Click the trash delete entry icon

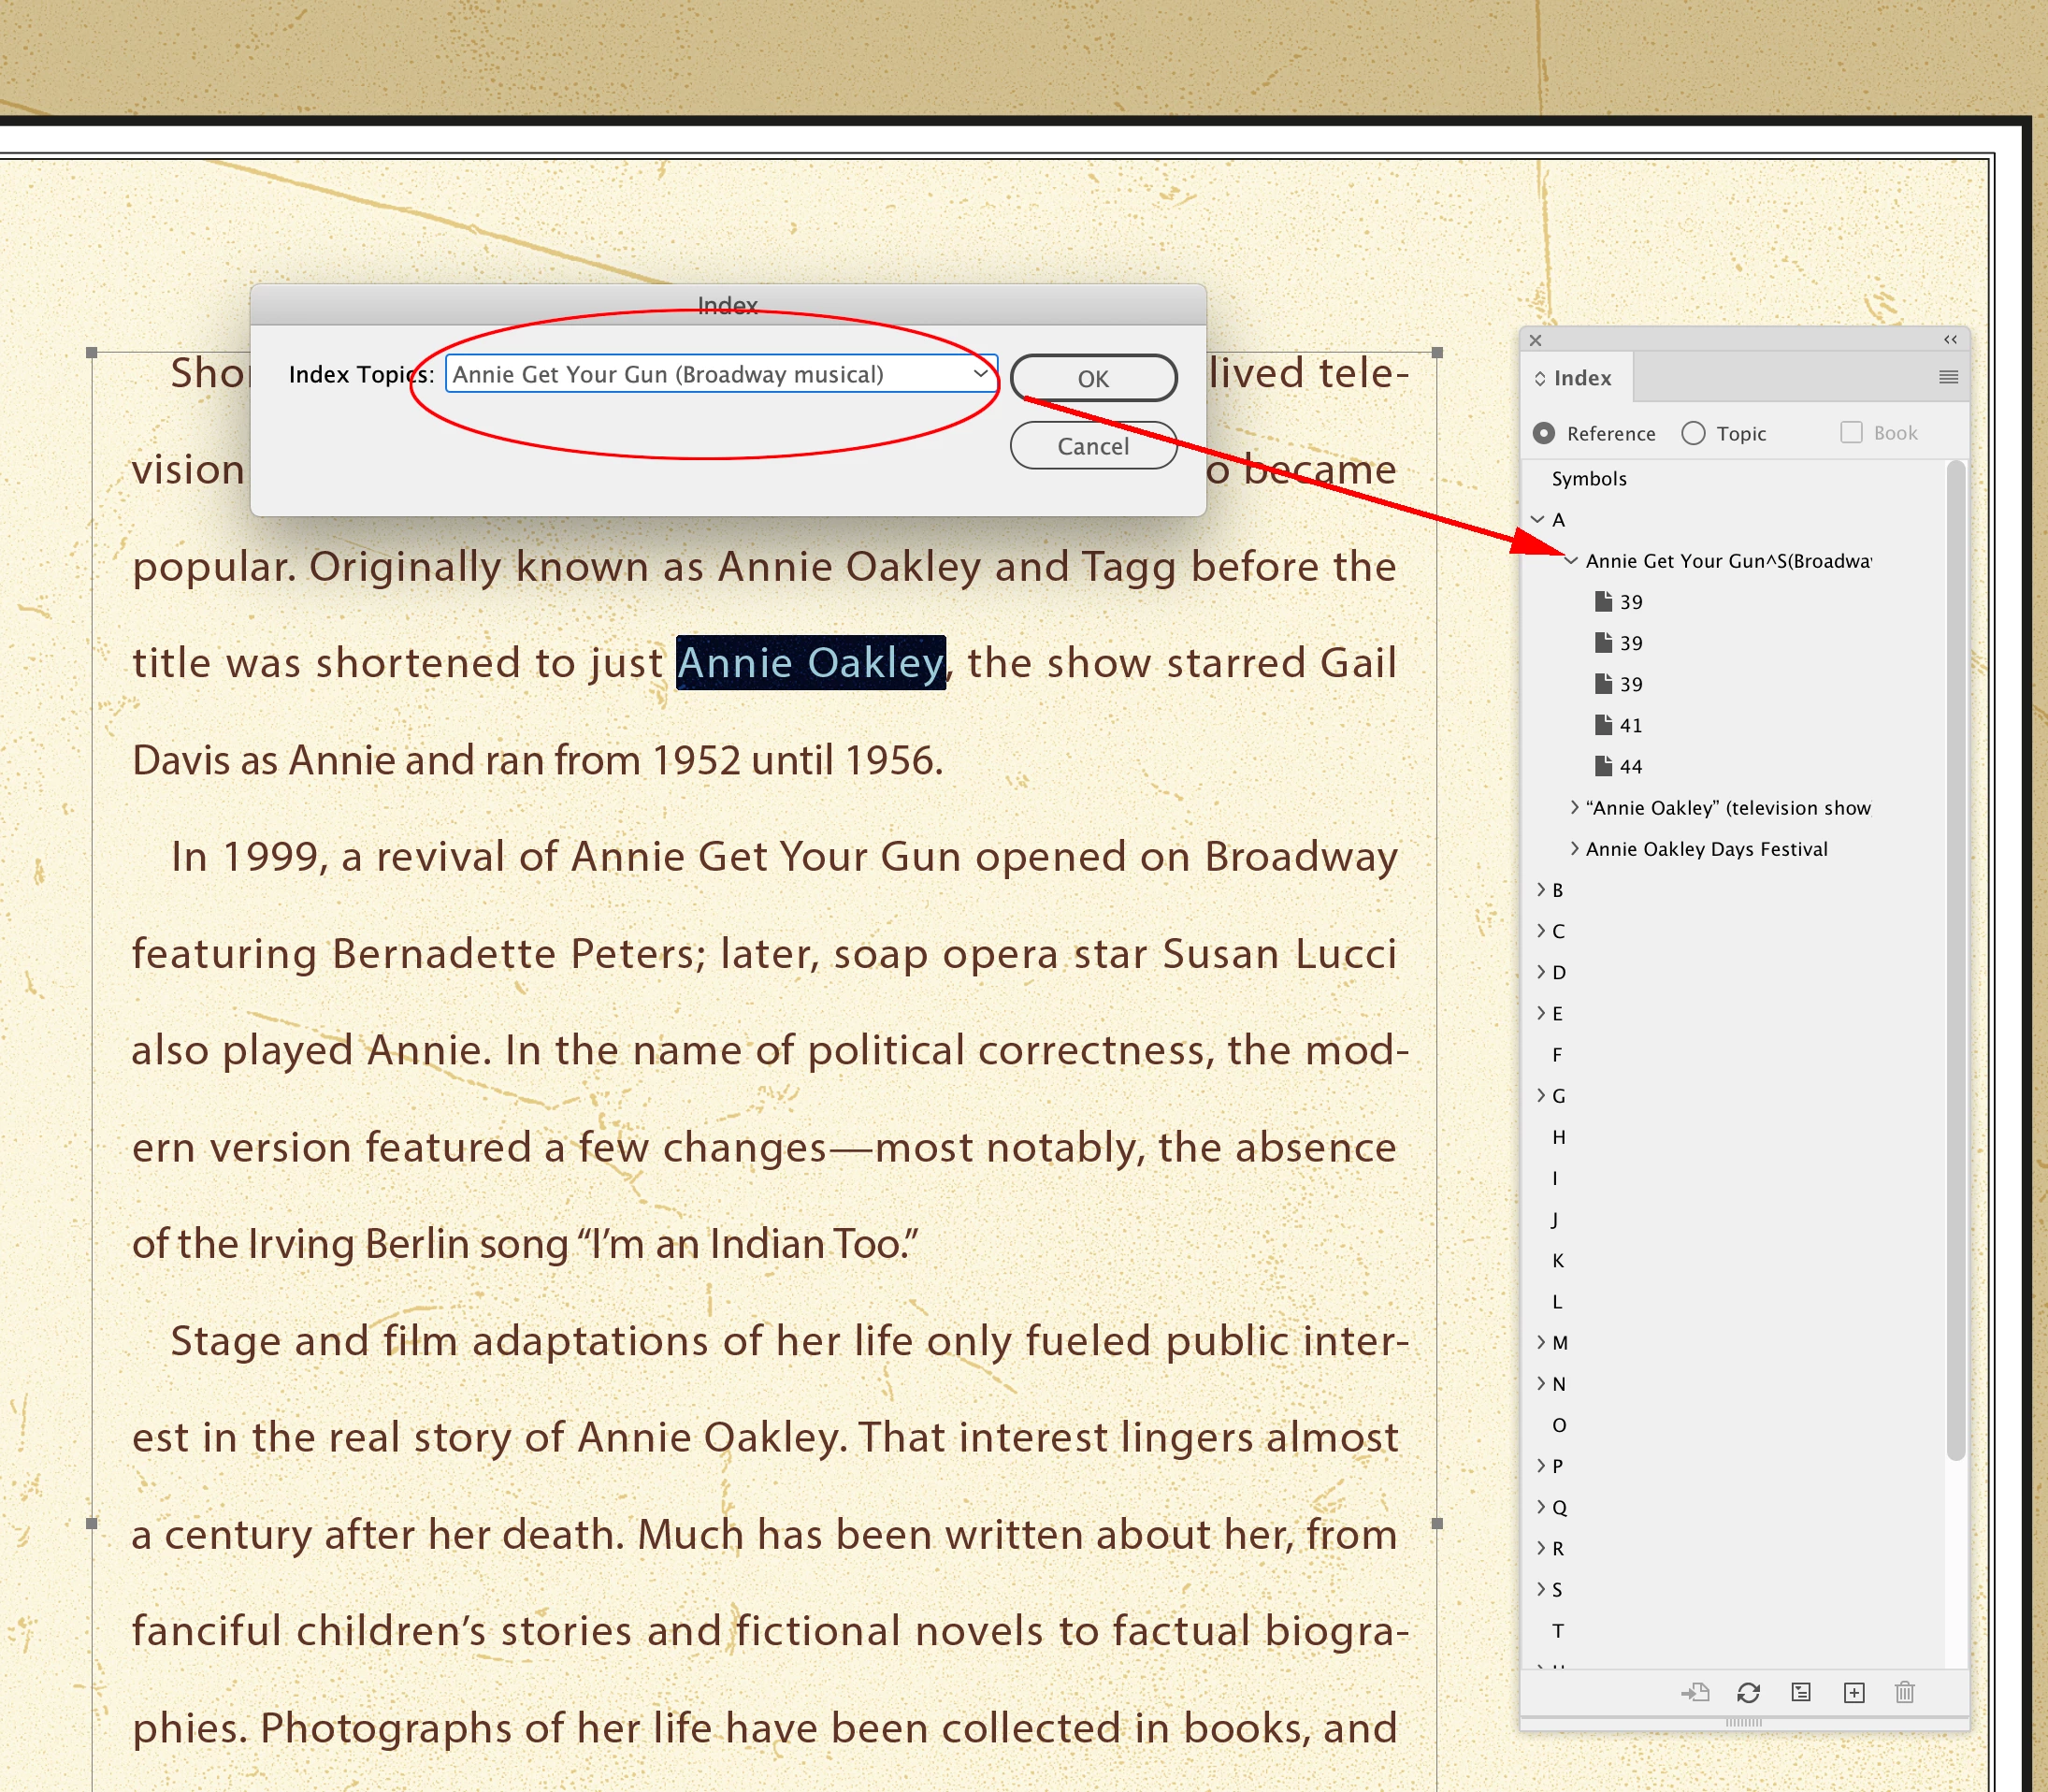[1905, 1692]
